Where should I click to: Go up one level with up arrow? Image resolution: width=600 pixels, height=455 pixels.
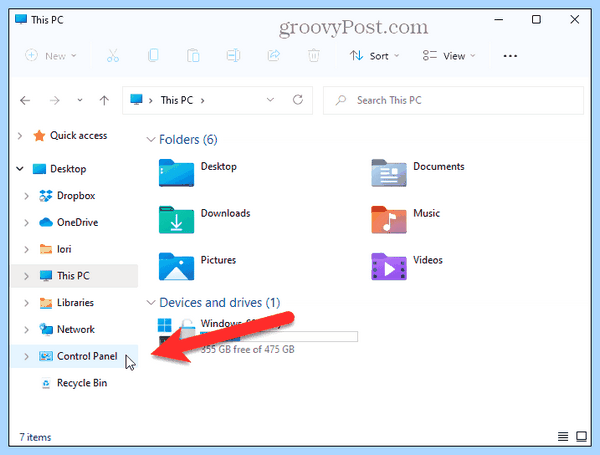[x=104, y=101]
